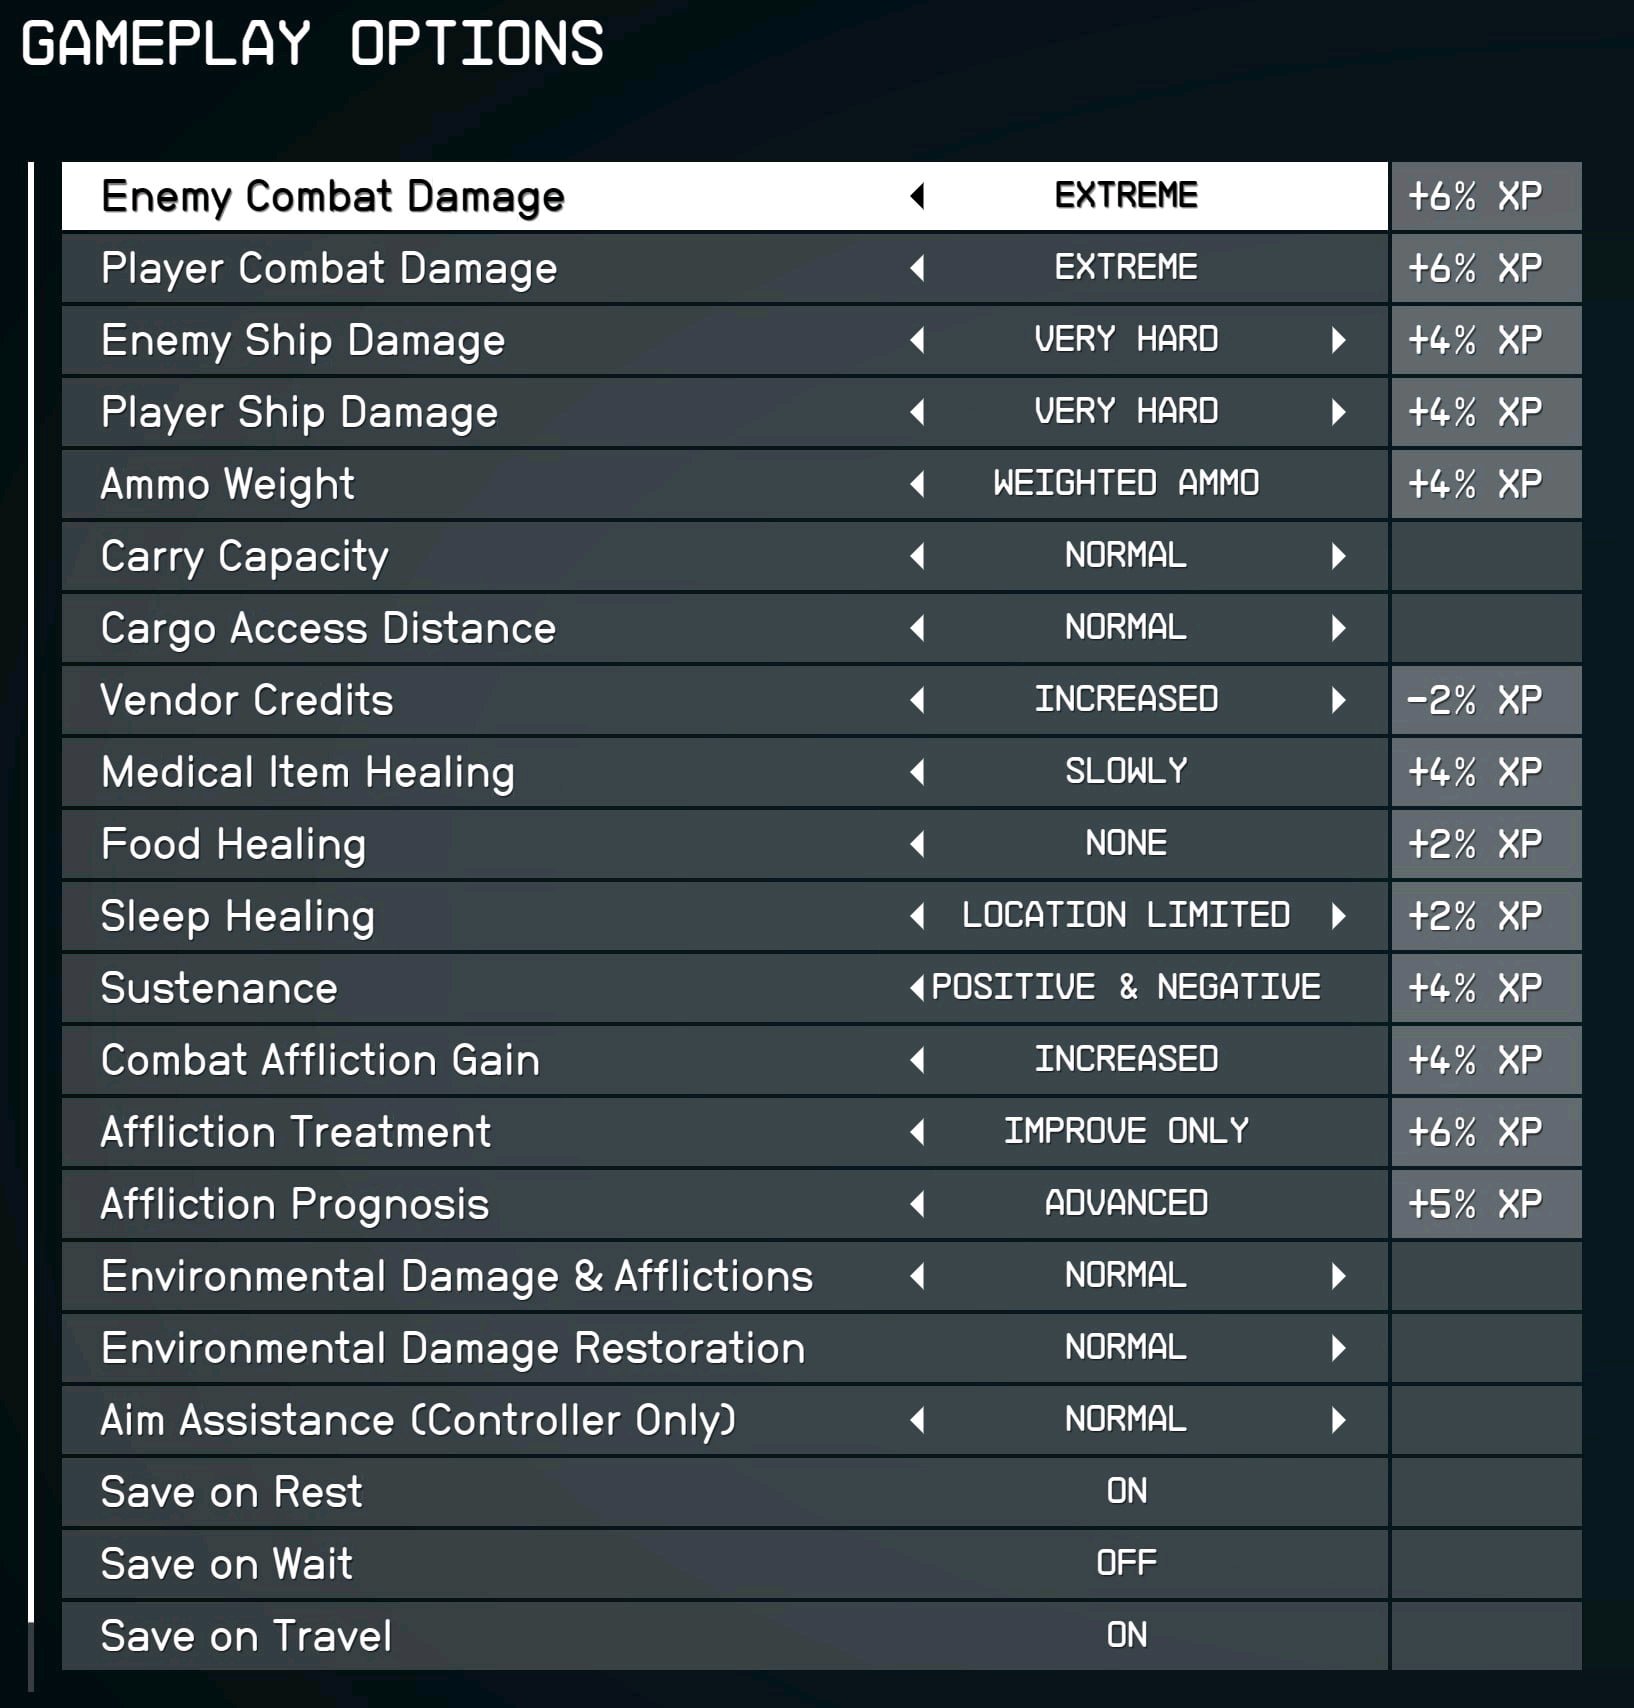Change Cargo Access Distance NORMAL value
1634x1708 pixels.
1126,628
